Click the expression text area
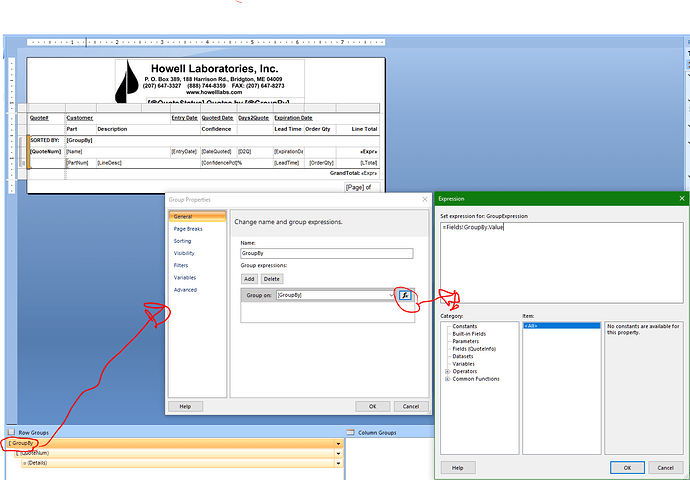Viewport: 690px width, 480px height. pyautogui.click(x=562, y=263)
